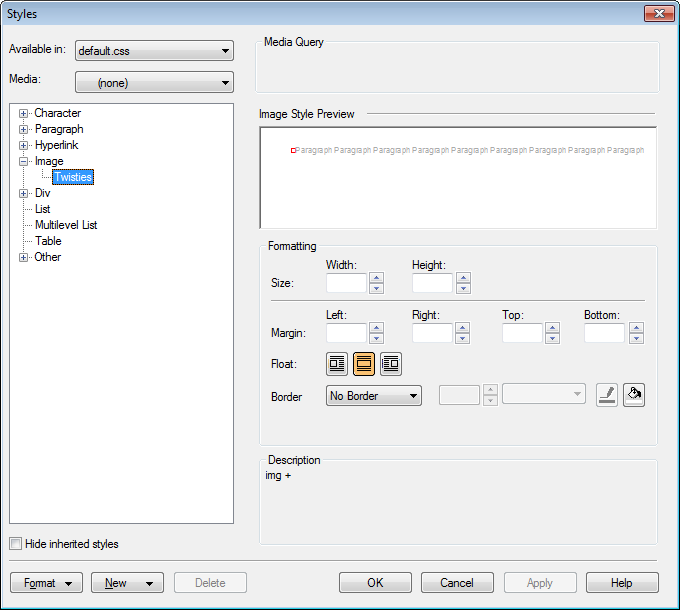
Task: Select the float right icon
Action: (x=391, y=364)
